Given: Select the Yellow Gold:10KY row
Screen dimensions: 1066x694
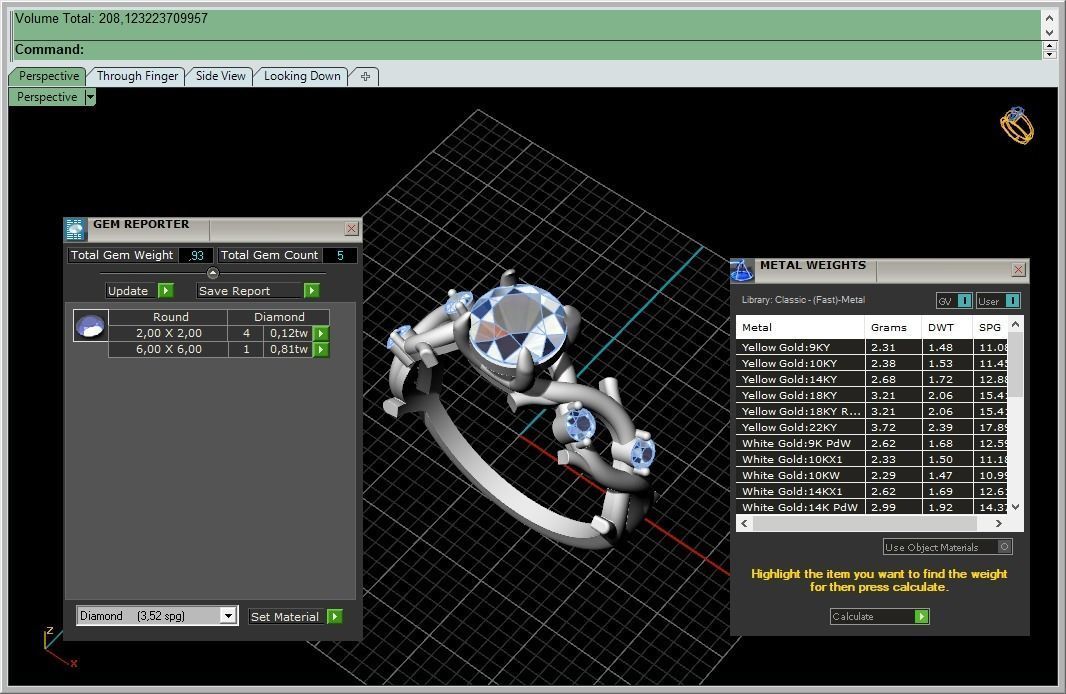Looking at the screenshot, I should coord(872,364).
